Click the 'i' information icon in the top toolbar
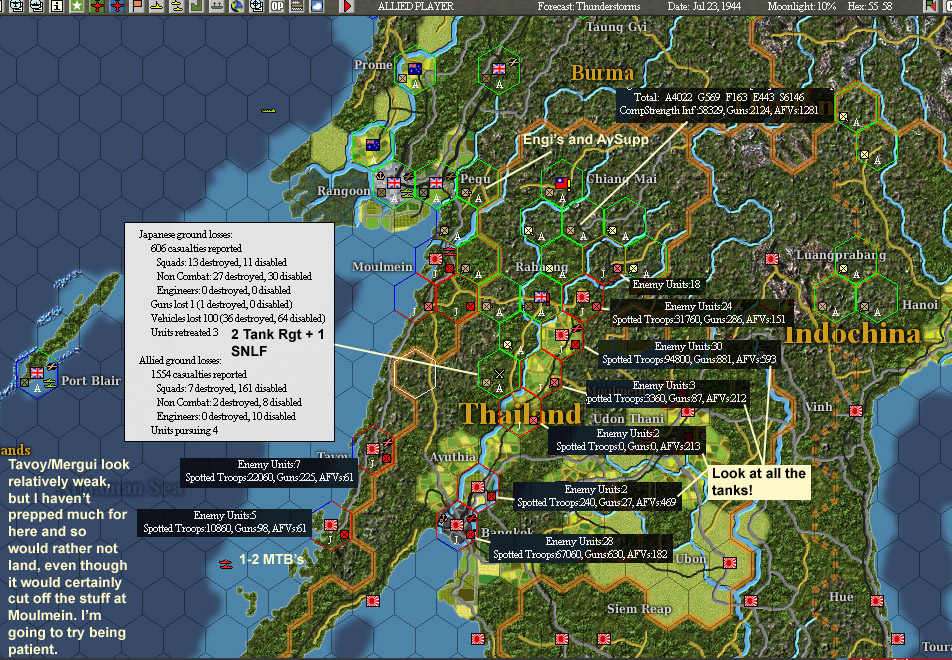The image size is (952, 660). (x=57, y=6)
